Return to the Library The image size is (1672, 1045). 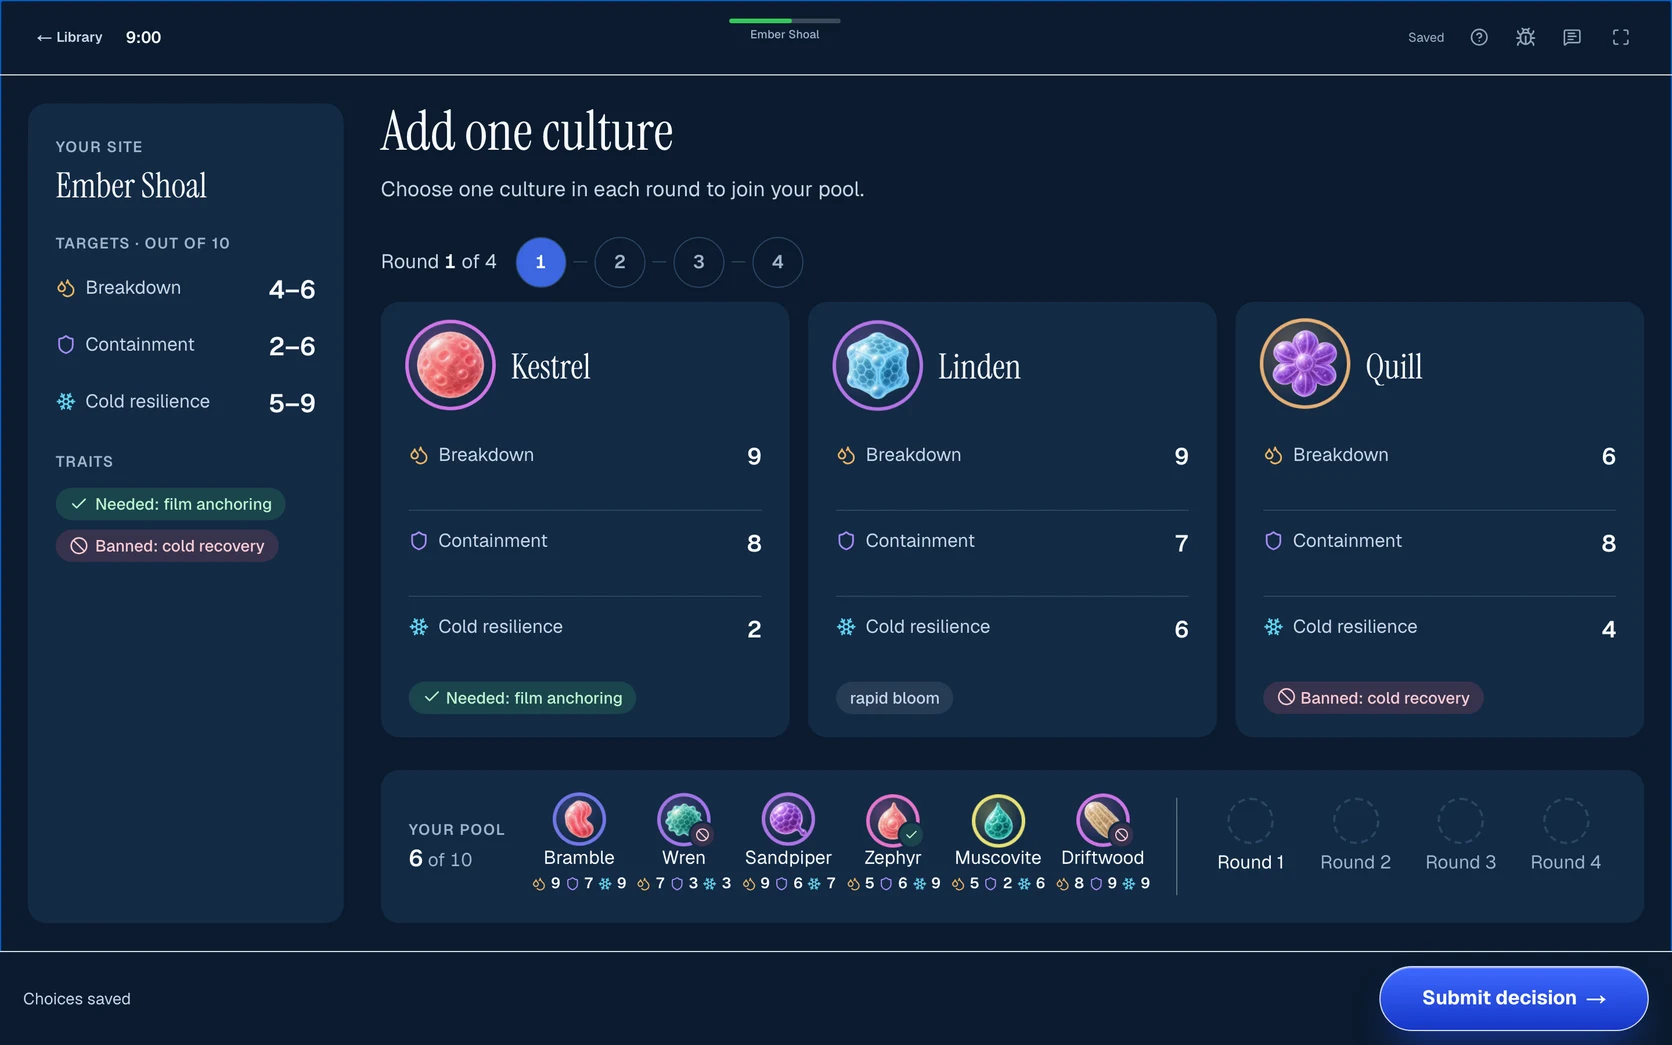click(69, 37)
